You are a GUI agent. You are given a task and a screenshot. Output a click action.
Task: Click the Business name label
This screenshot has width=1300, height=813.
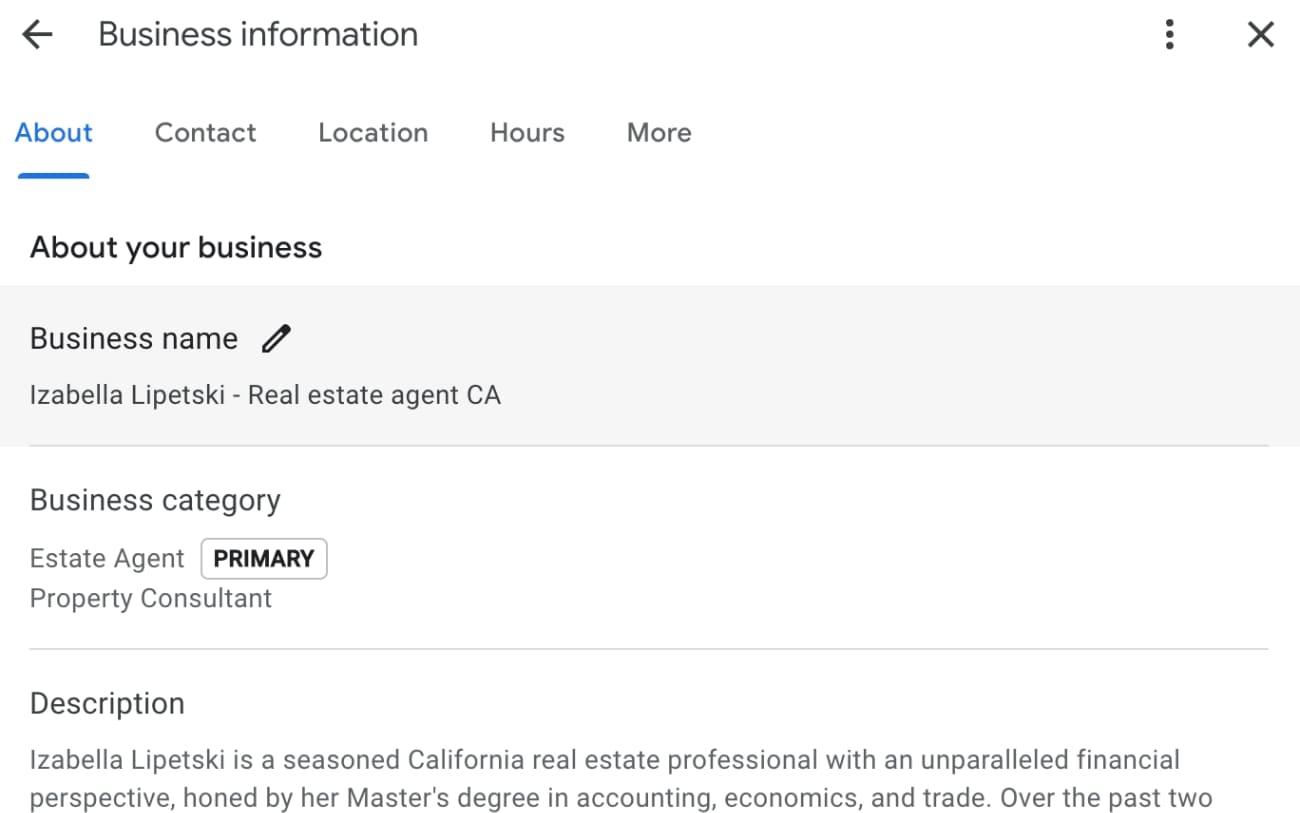coord(134,339)
